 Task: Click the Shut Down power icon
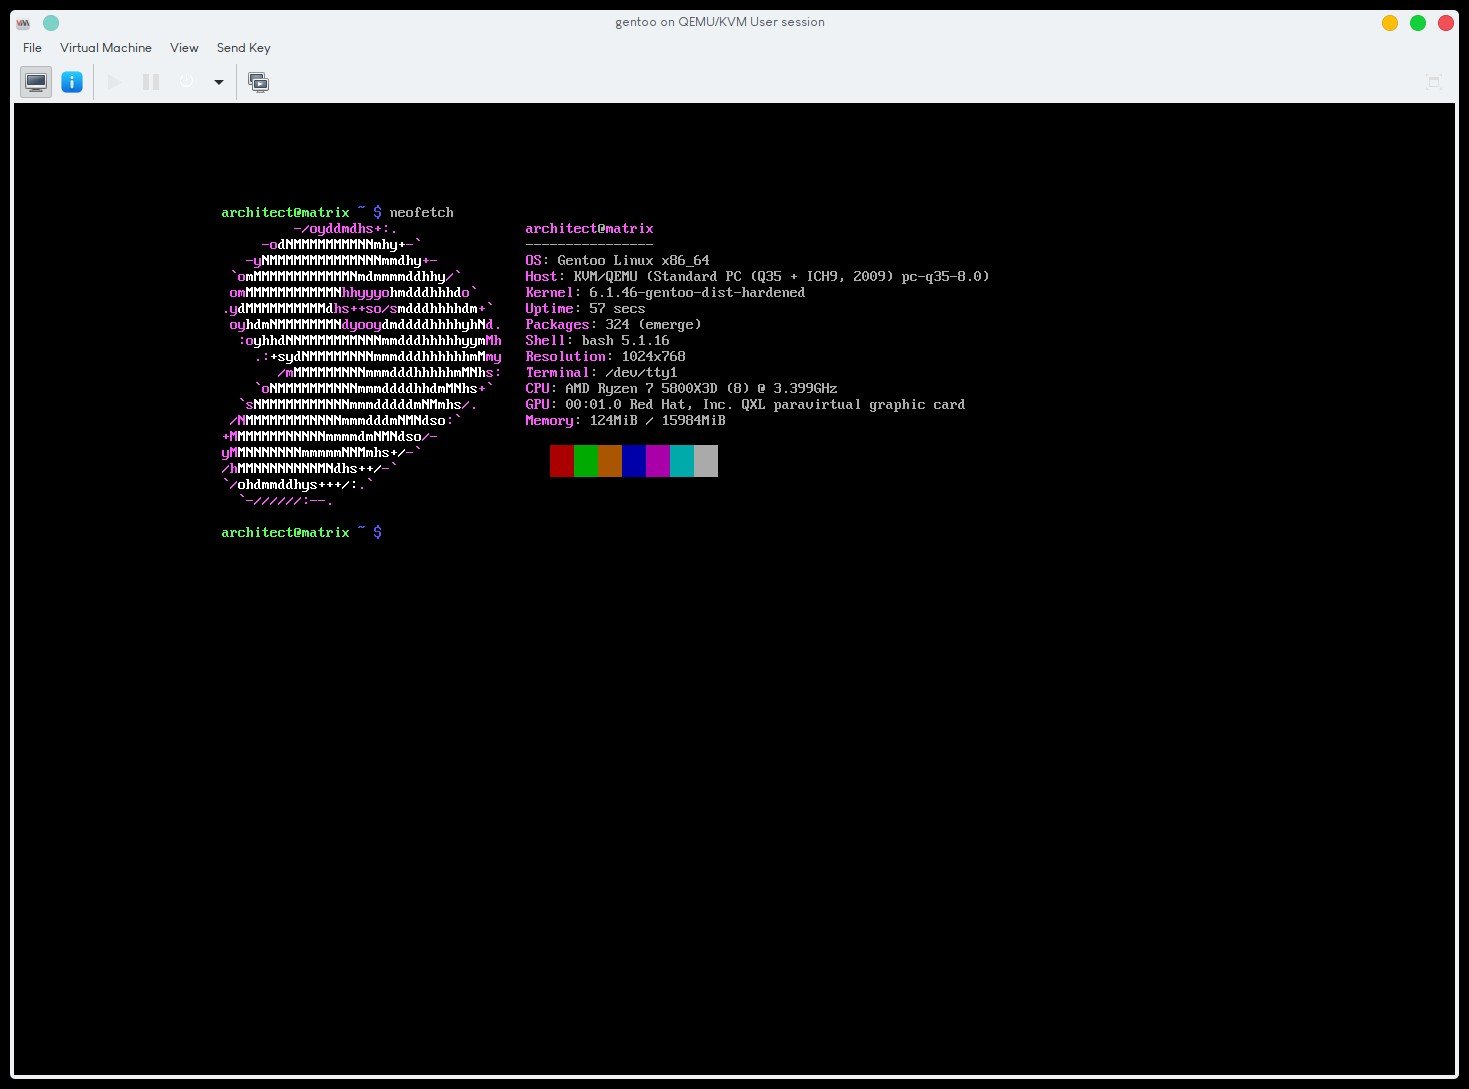(187, 82)
